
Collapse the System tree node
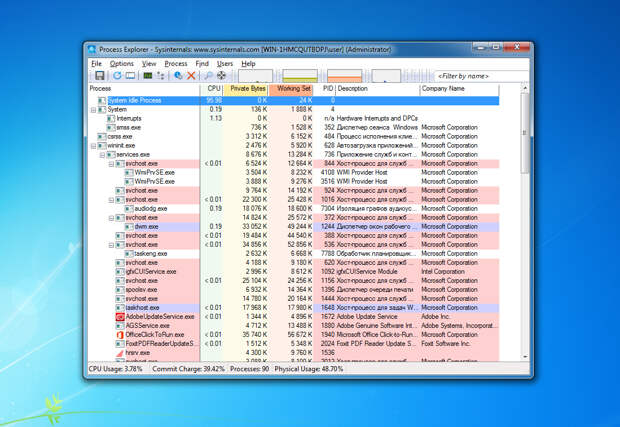coord(93,110)
